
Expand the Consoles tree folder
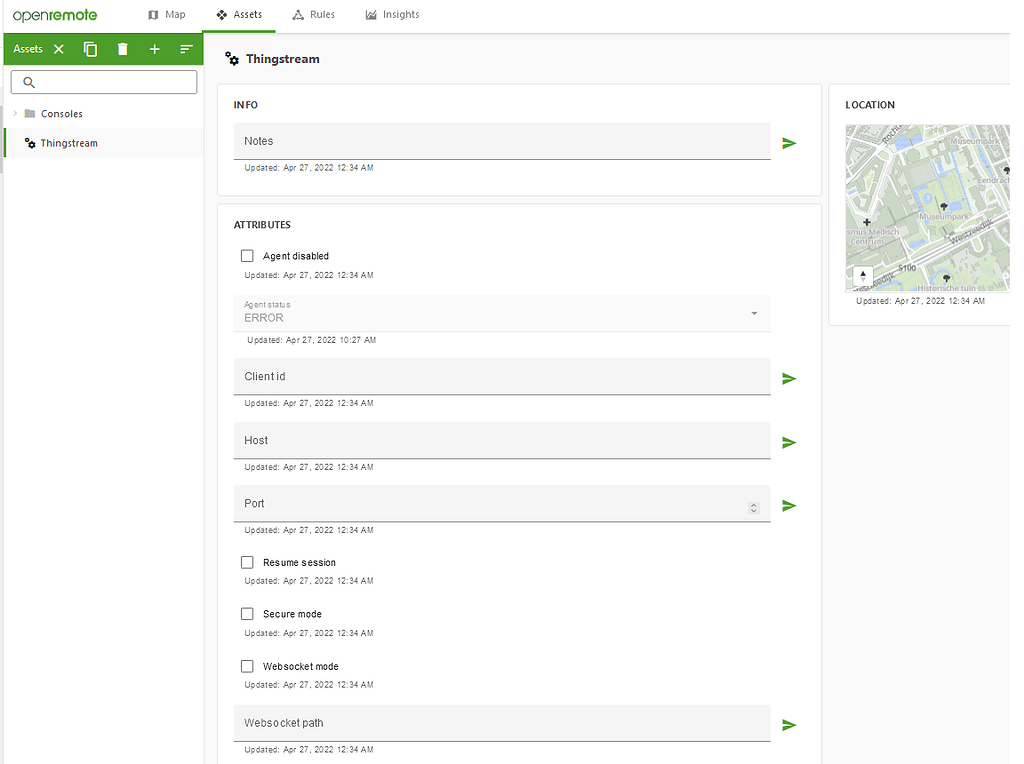coord(16,114)
